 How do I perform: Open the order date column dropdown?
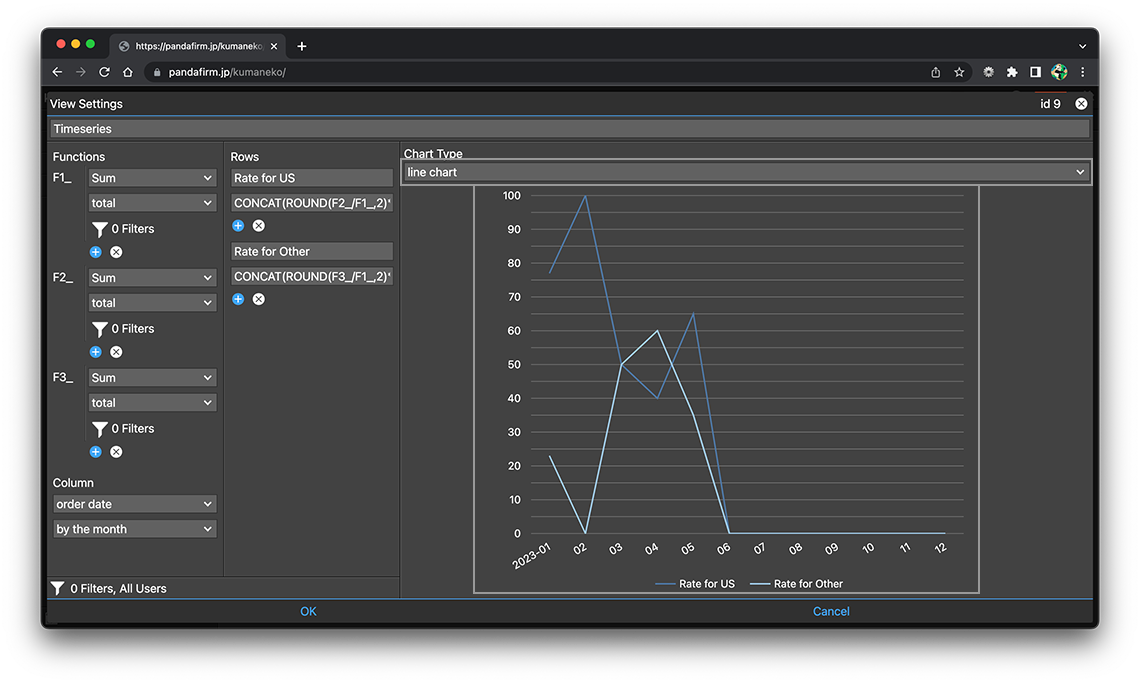(134, 504)
